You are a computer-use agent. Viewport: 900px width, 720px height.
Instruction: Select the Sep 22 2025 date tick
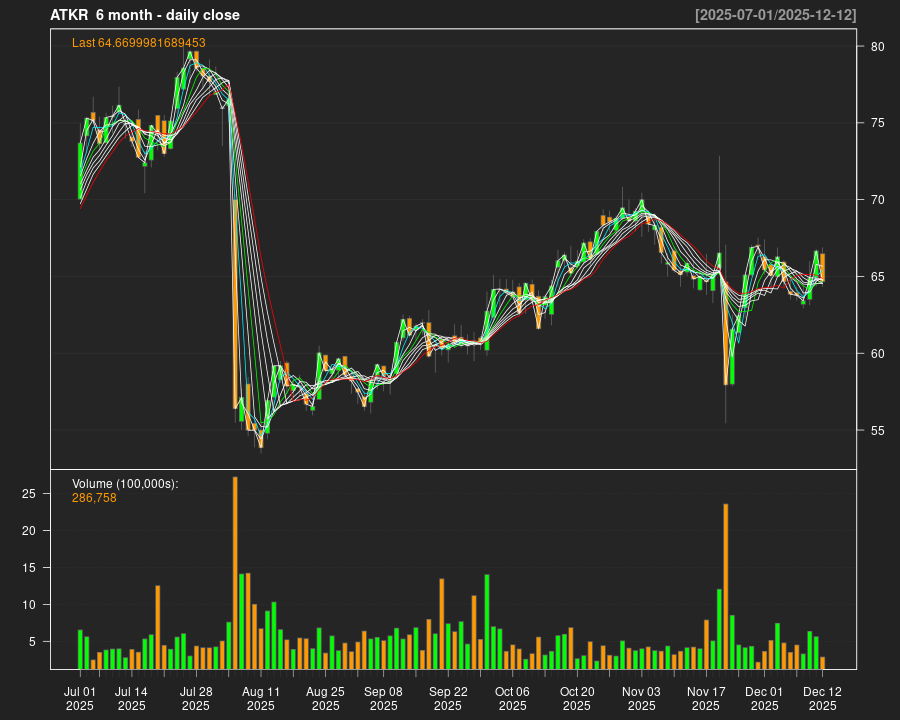(x=448, y=698)
